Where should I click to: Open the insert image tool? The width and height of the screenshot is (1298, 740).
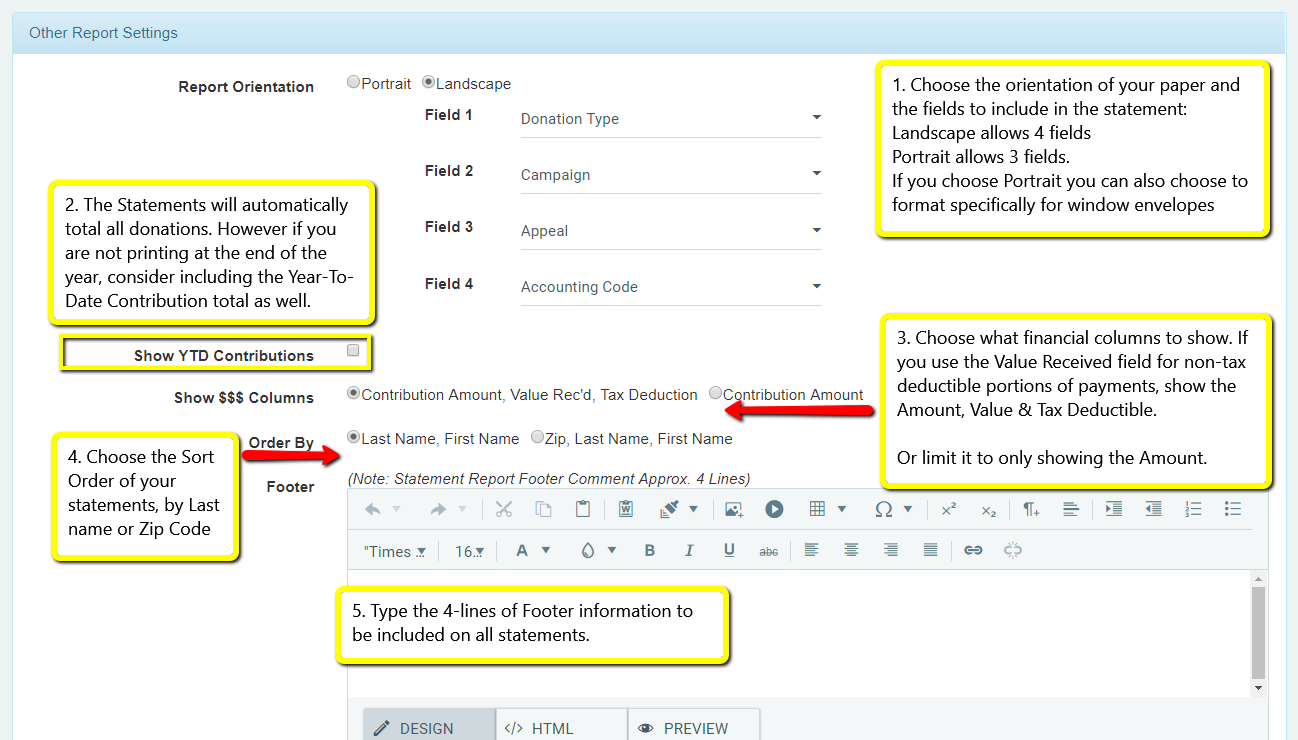[x=734, y=509]
